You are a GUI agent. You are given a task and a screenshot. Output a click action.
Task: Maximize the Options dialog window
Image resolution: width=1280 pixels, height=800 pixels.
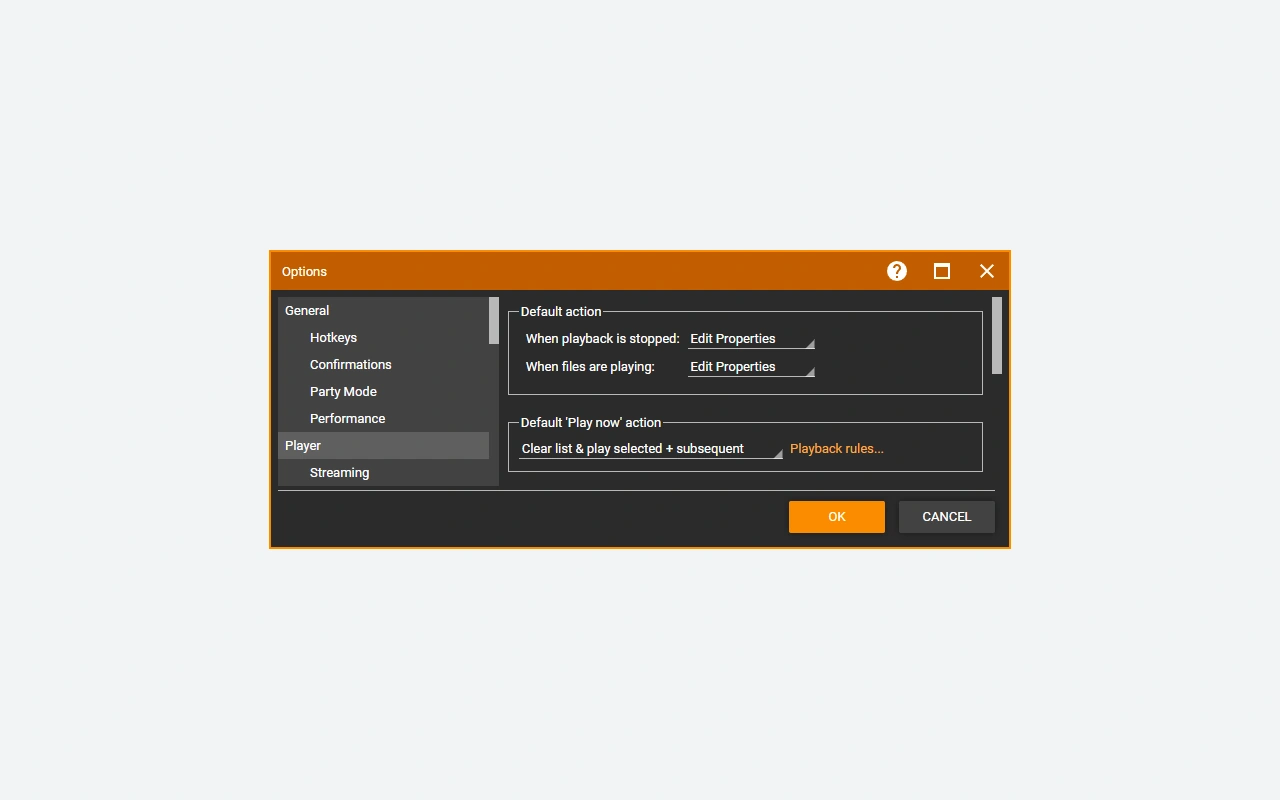click(942, 271)
